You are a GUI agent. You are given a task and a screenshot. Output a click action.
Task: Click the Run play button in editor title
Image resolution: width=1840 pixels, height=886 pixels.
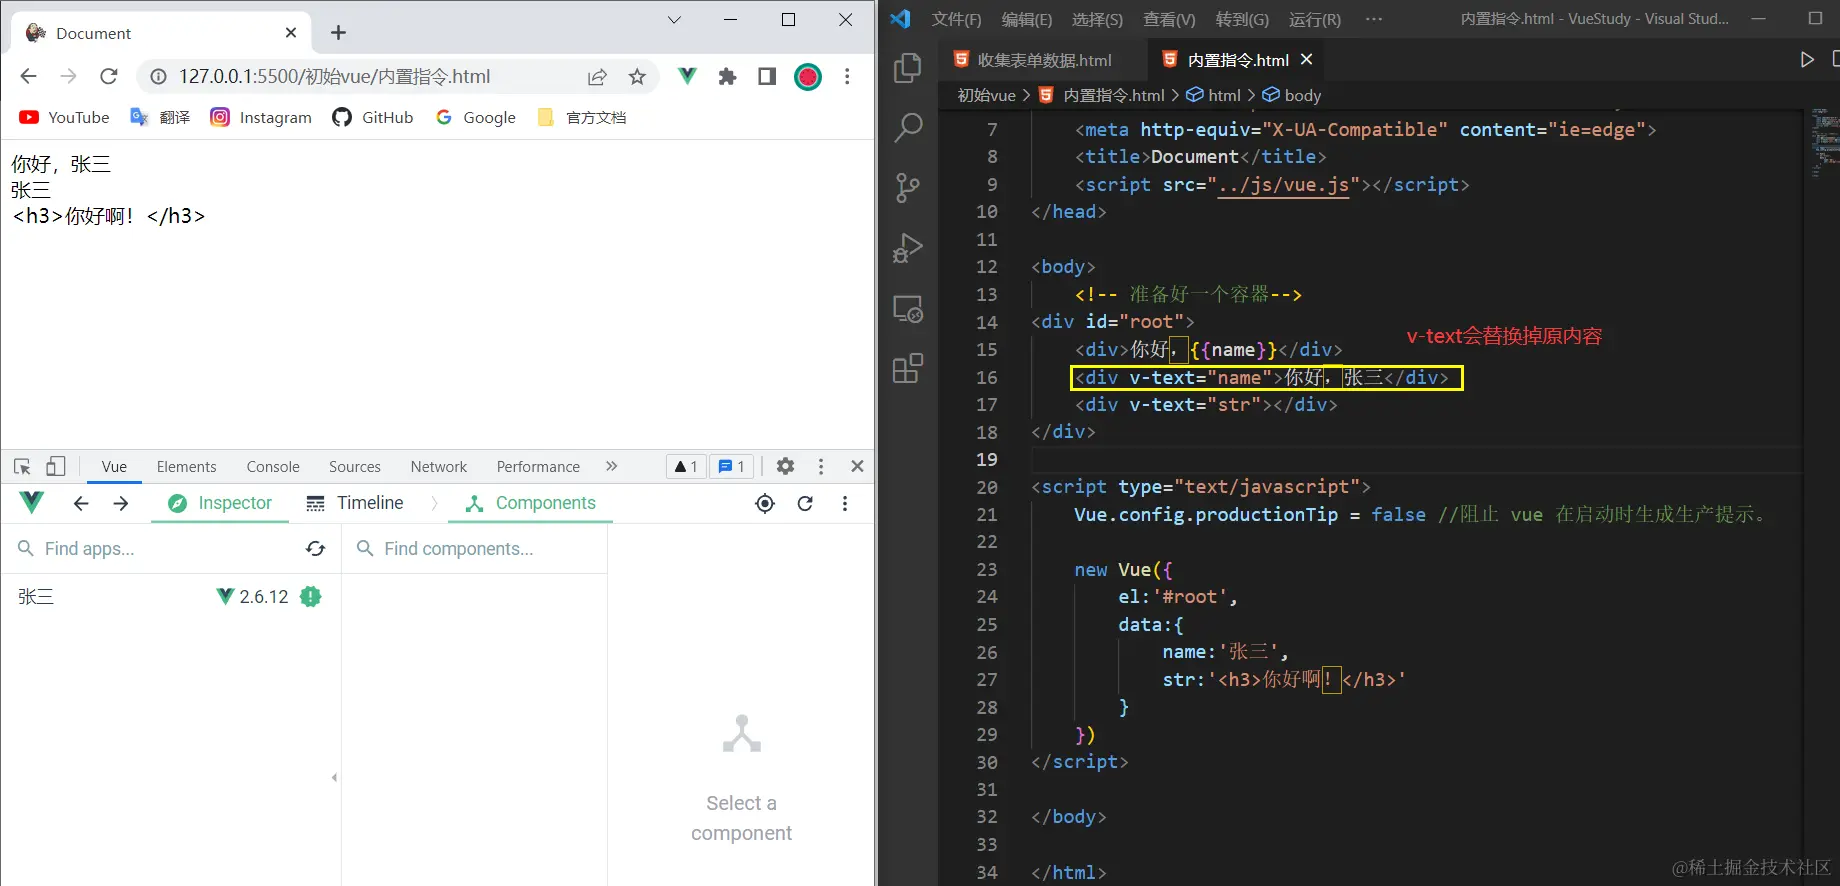[x=1807, y=60]
